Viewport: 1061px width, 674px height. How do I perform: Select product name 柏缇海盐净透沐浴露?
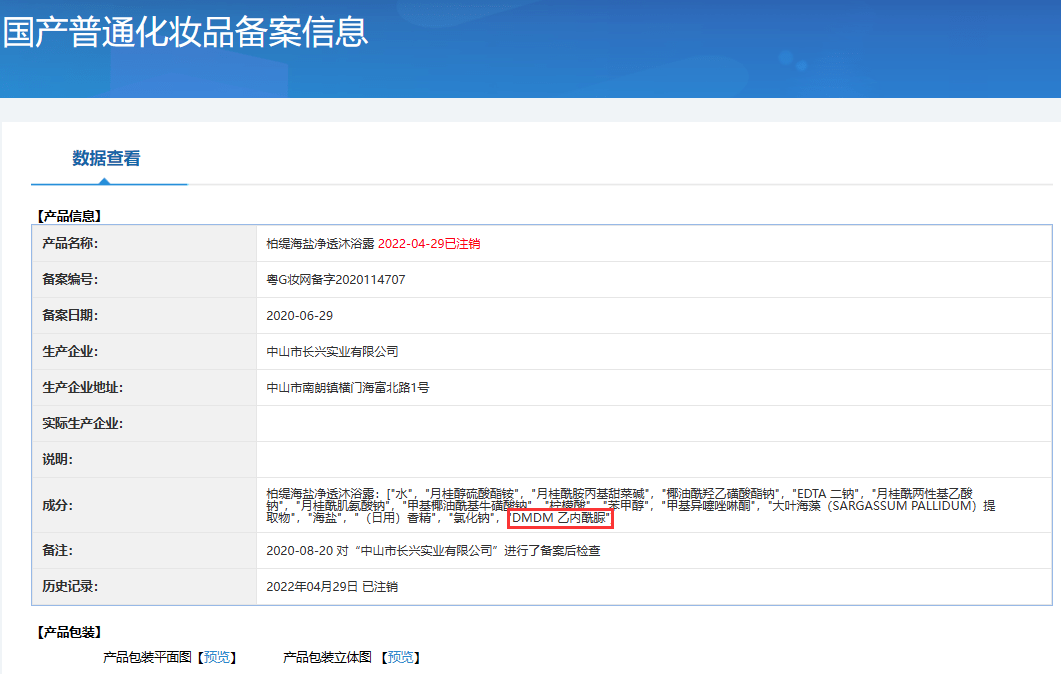tap(320, 244)
